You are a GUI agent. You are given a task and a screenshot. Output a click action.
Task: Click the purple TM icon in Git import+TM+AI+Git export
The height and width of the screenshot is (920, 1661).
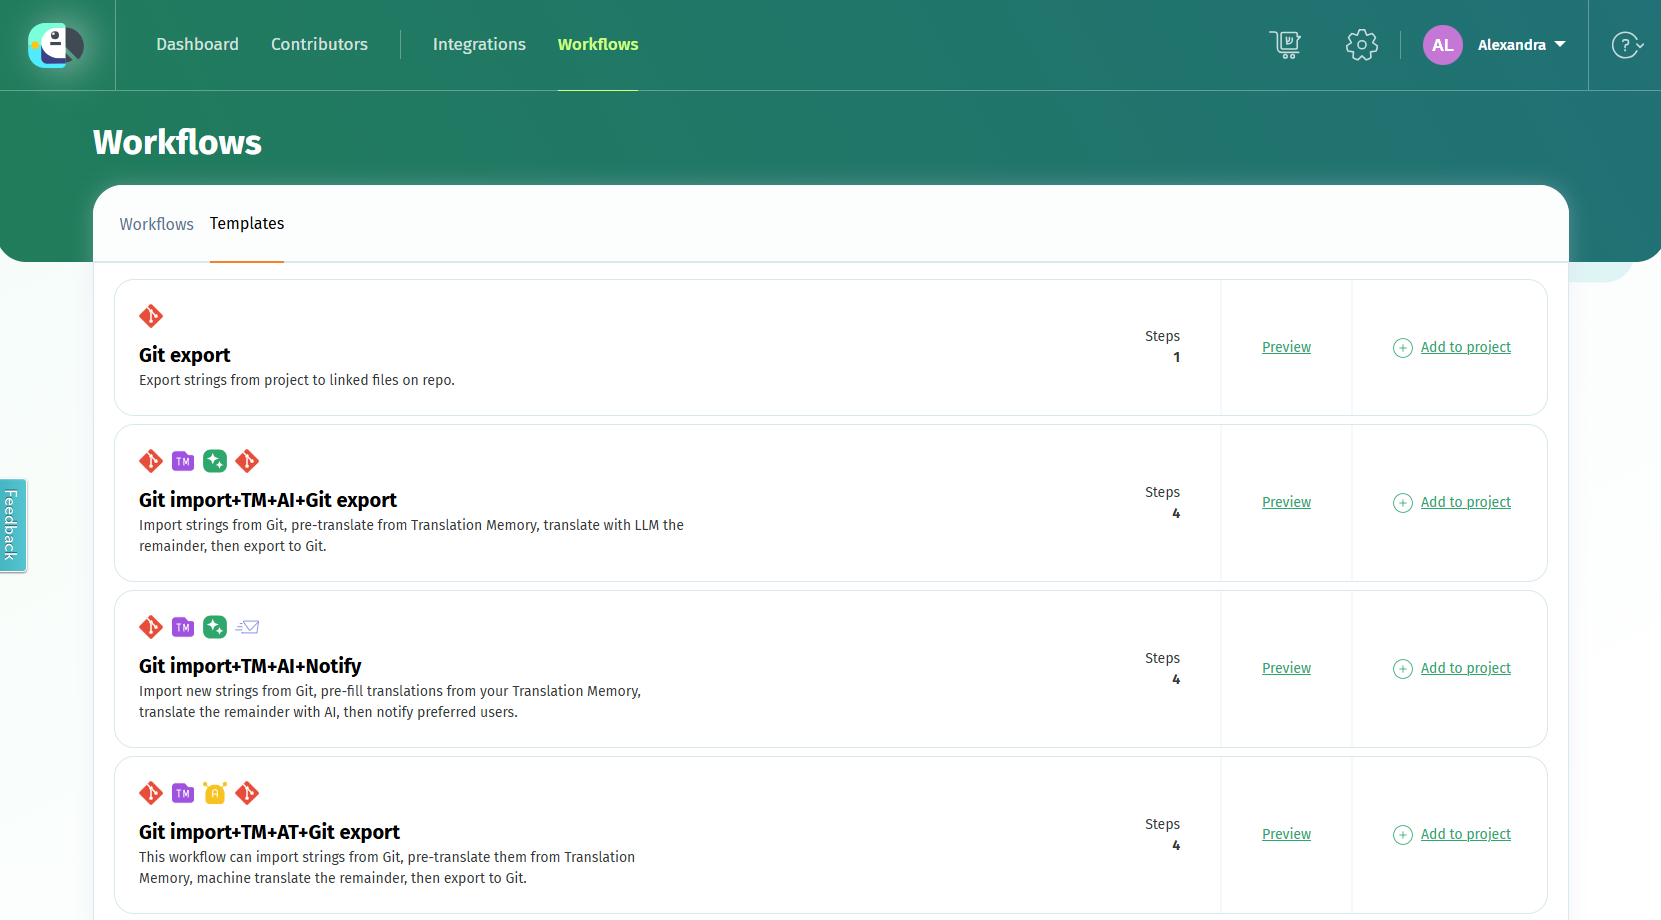point(183,461)
